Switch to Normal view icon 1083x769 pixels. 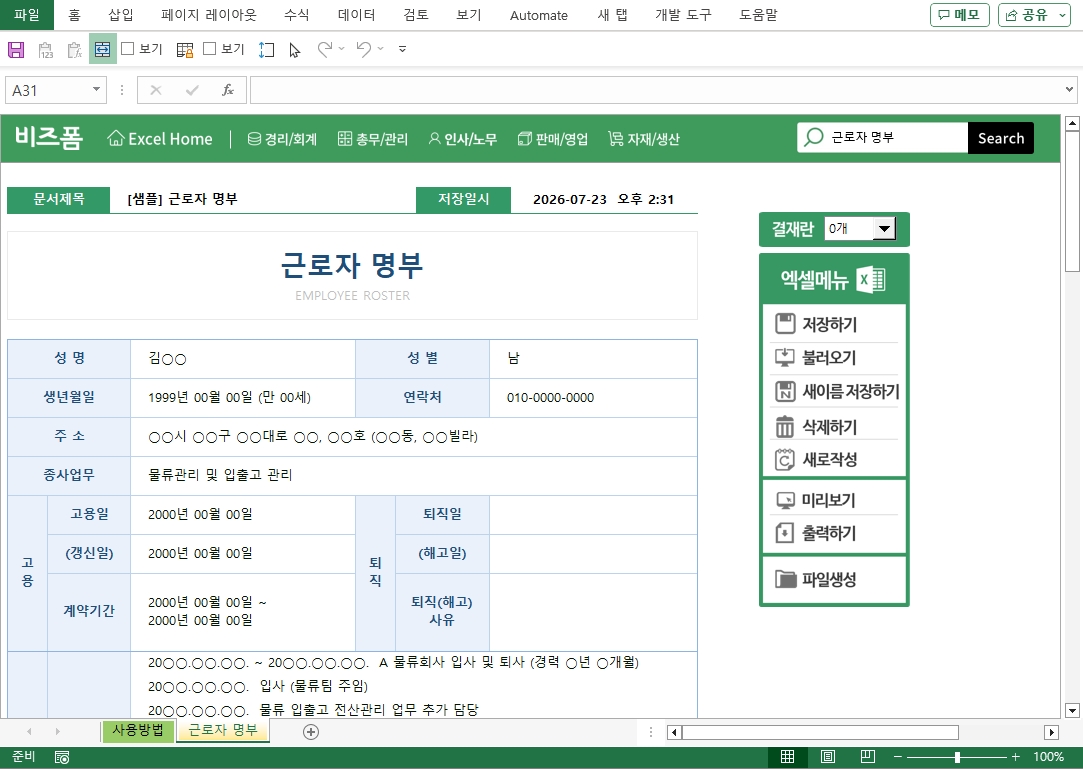click(787, 757)
